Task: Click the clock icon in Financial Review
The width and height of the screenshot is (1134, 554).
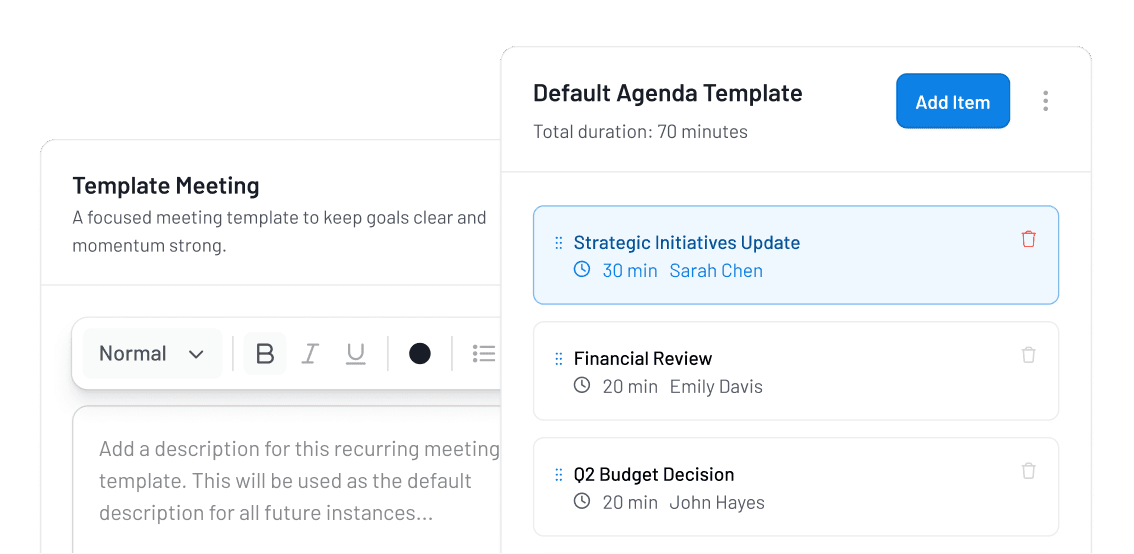Action: coord(582,386)
